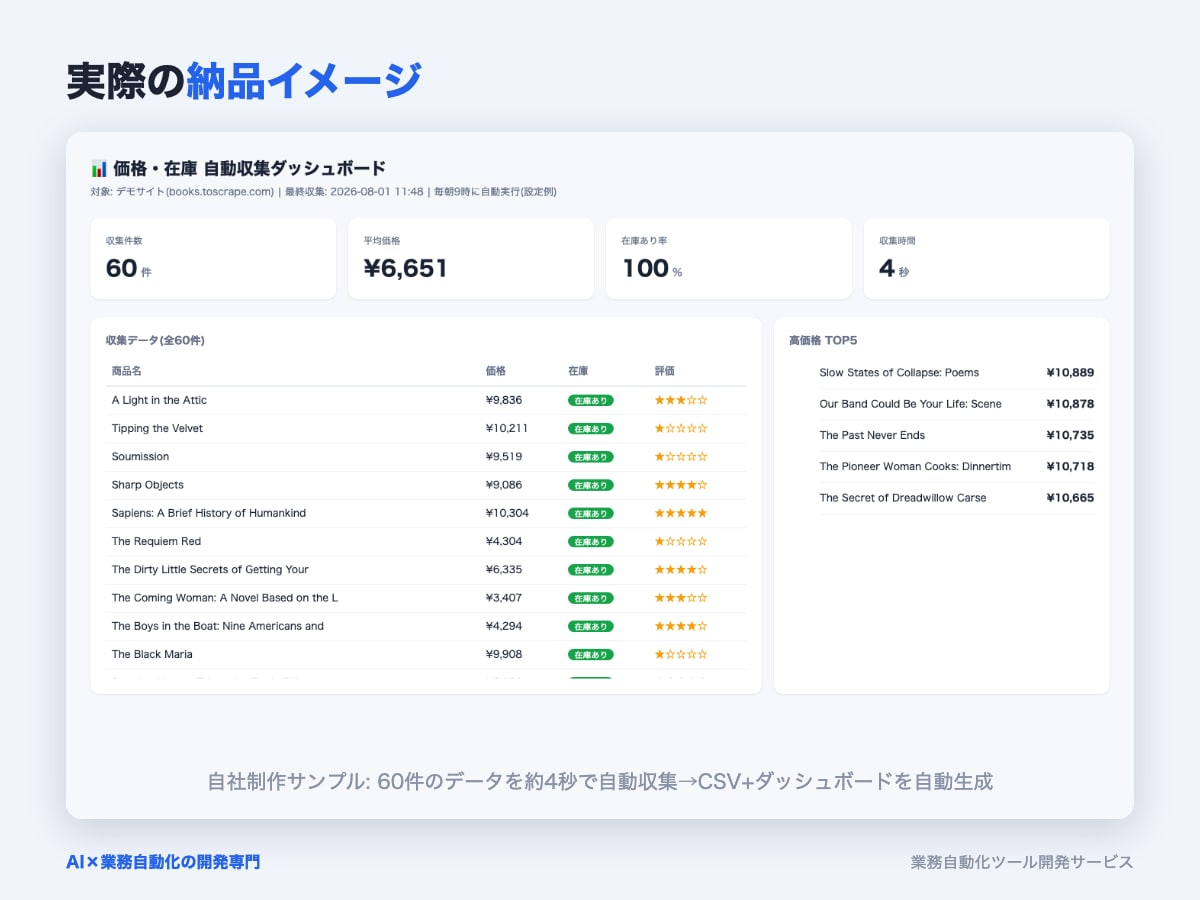Viewport: 1200px width, 900px height.
Task: Click the 価格・在庫 自動収集ダッシュボード heading
Action: (249, 168)
